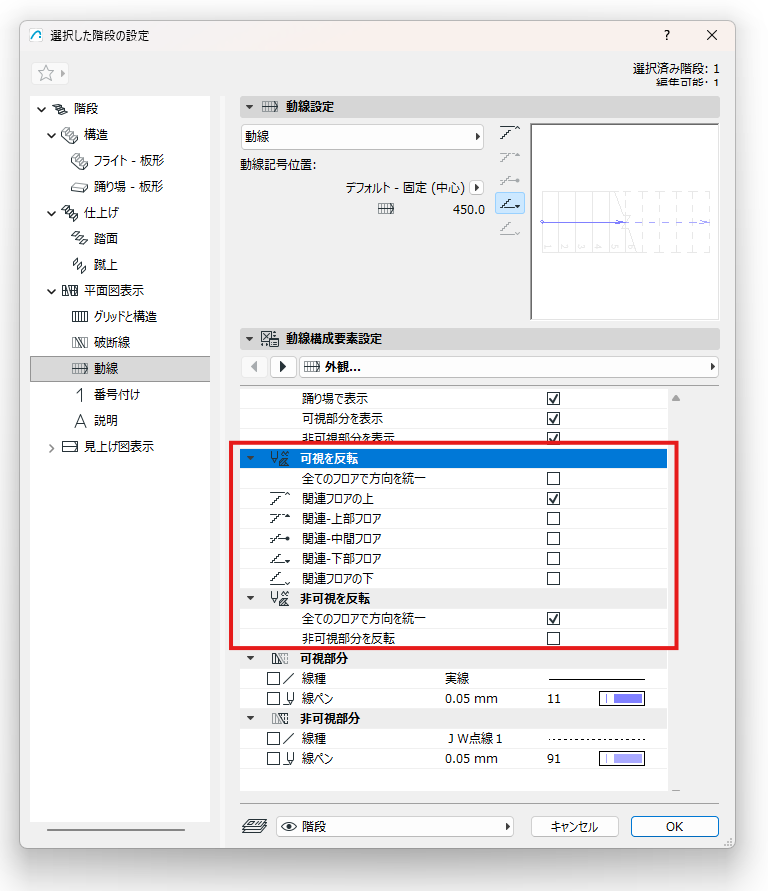768x891 pixels.
Task: Click the 可視を反転 group icon
Action: [x=279, y=458]
